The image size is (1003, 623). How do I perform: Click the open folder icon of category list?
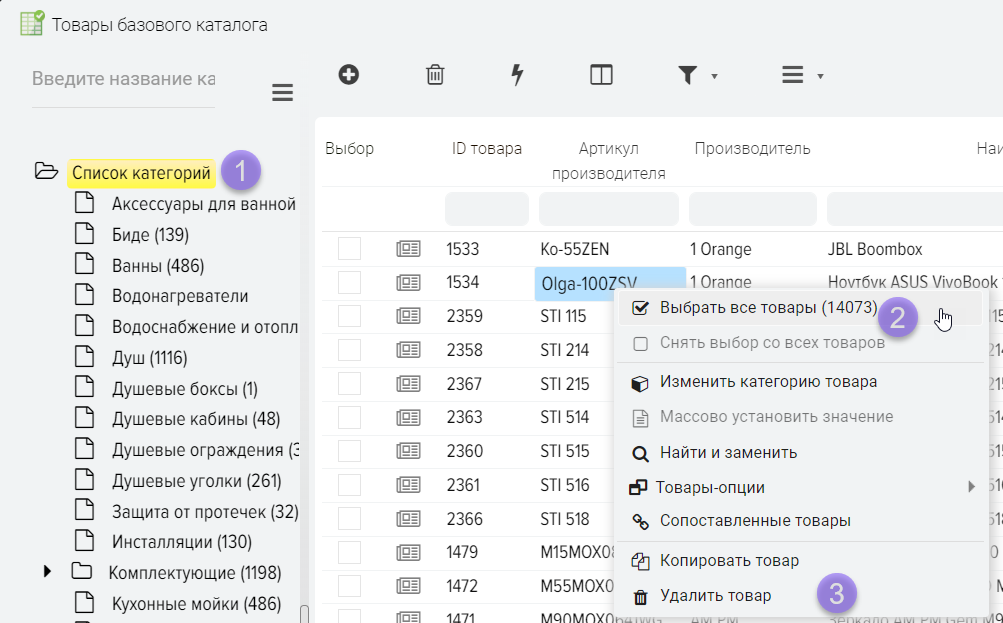47,172
